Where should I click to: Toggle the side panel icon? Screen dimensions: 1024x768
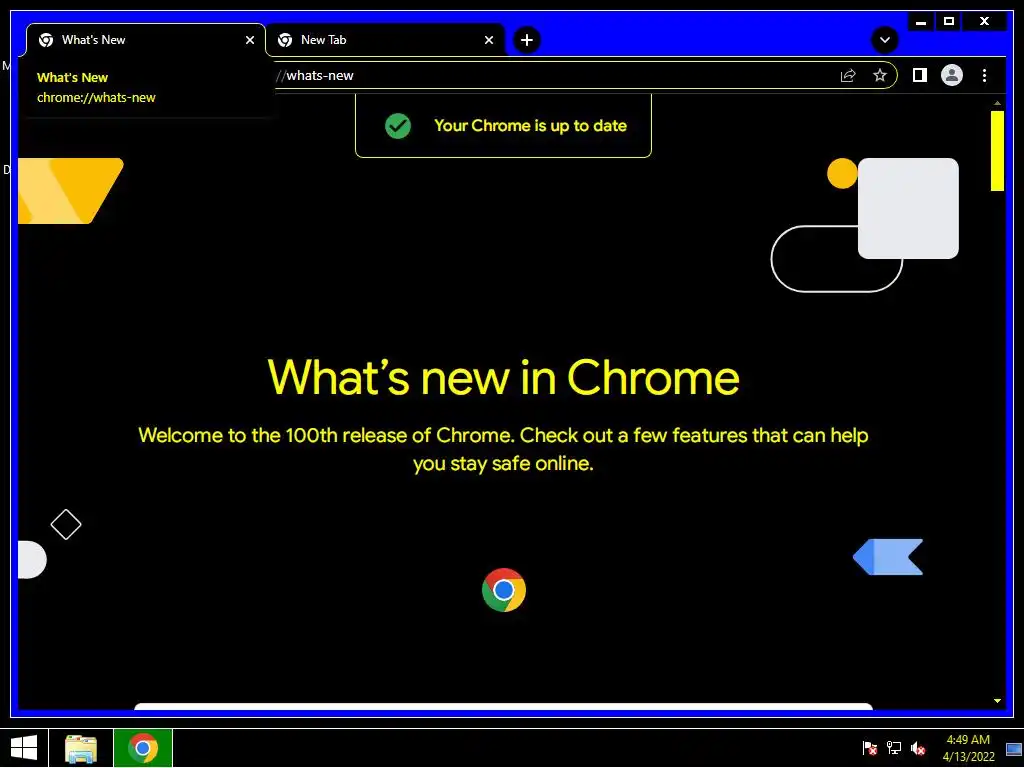920,75
